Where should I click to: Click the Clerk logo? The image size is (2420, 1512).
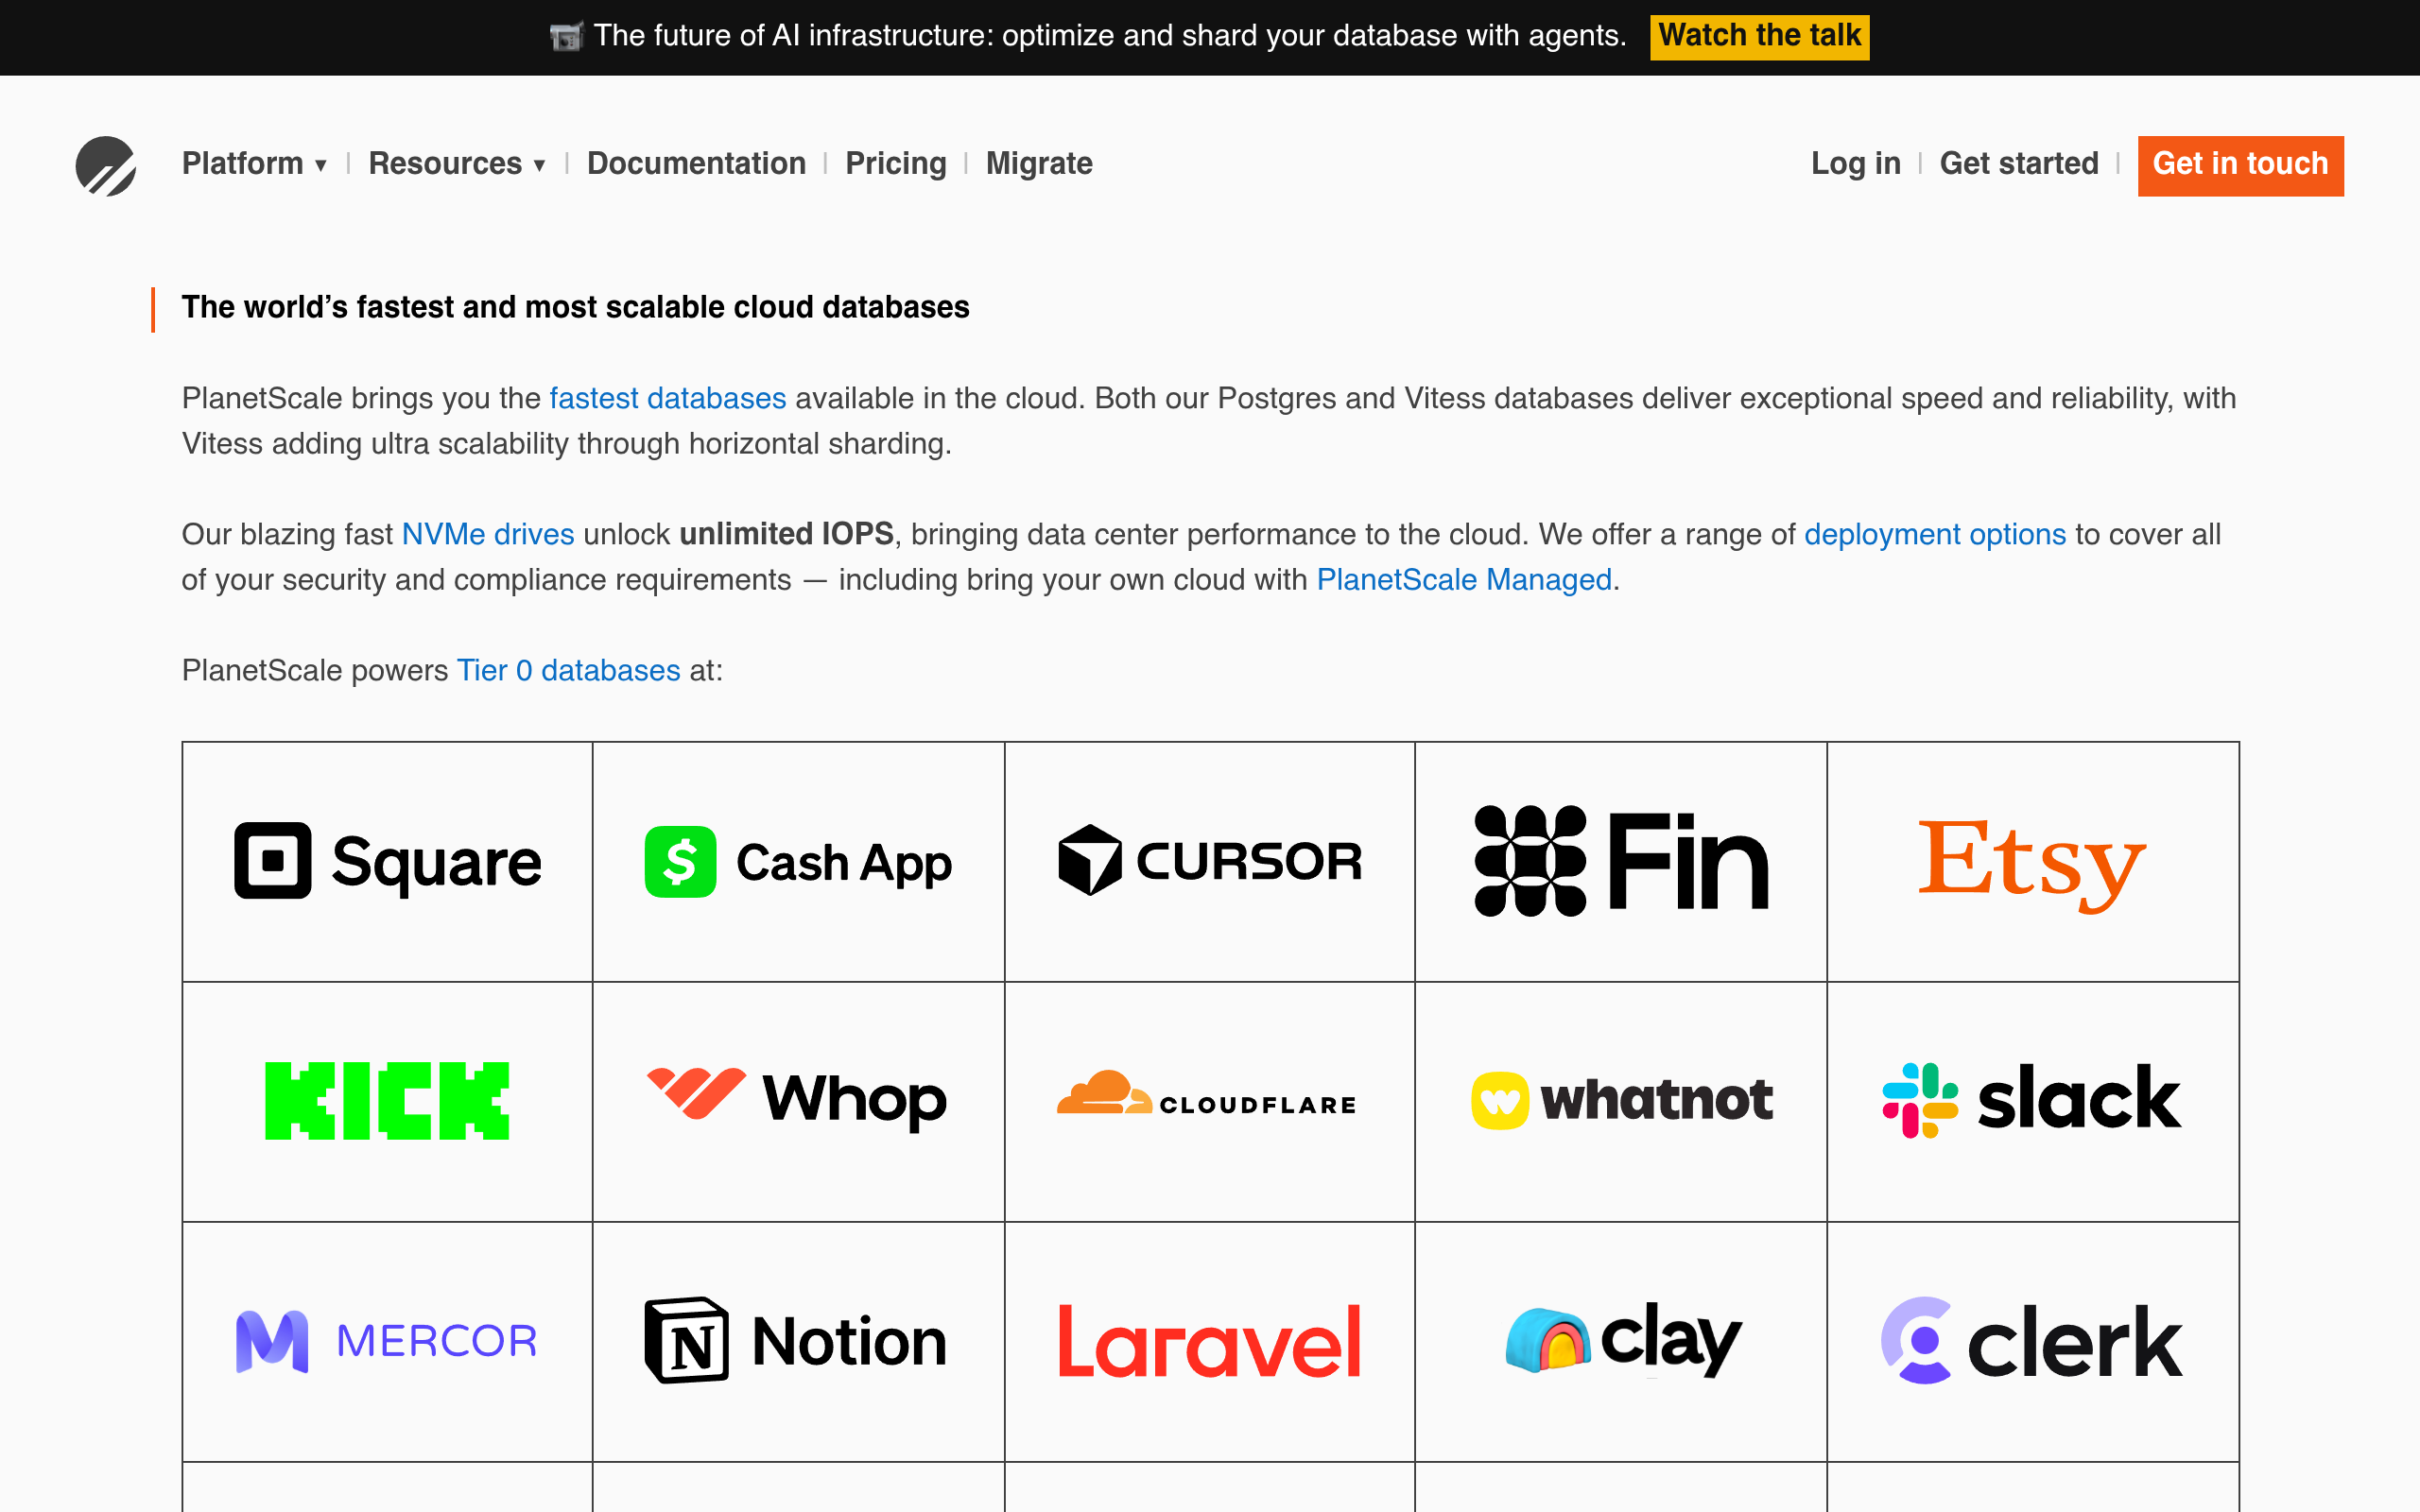2032,1341
